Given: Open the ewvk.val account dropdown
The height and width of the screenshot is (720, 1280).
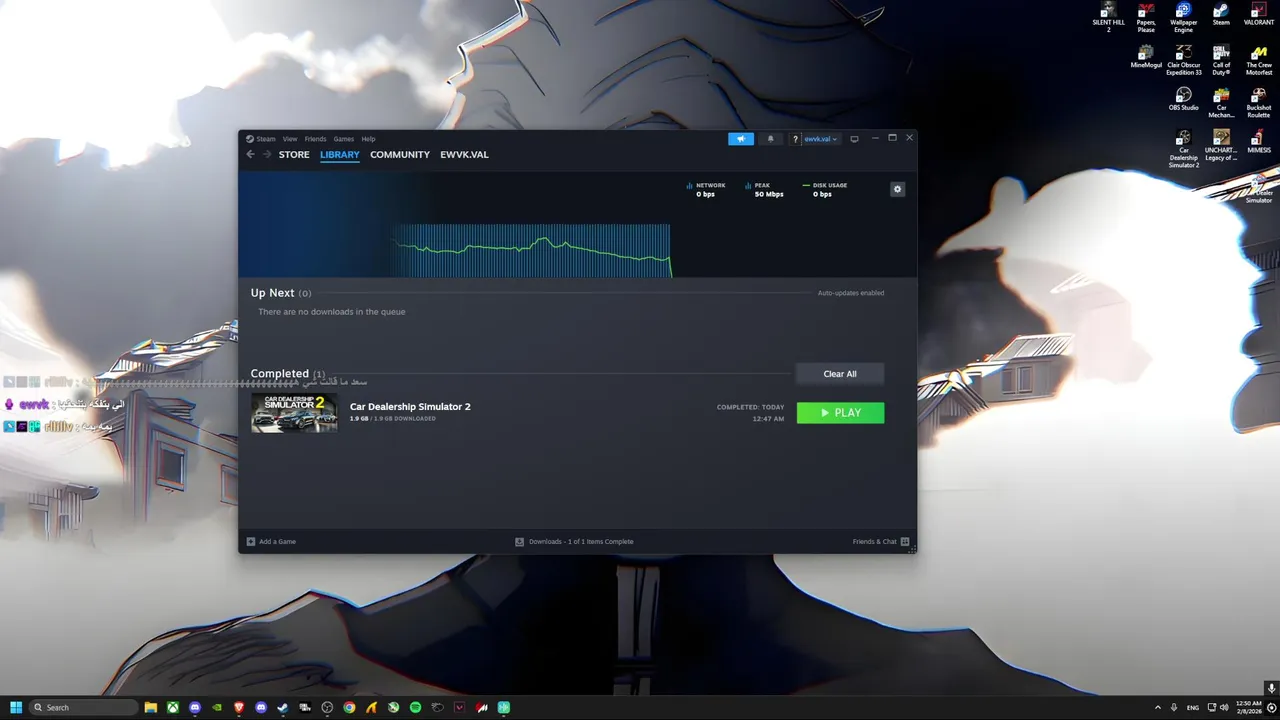Looking at the screenshot, I should pos(821,139).
